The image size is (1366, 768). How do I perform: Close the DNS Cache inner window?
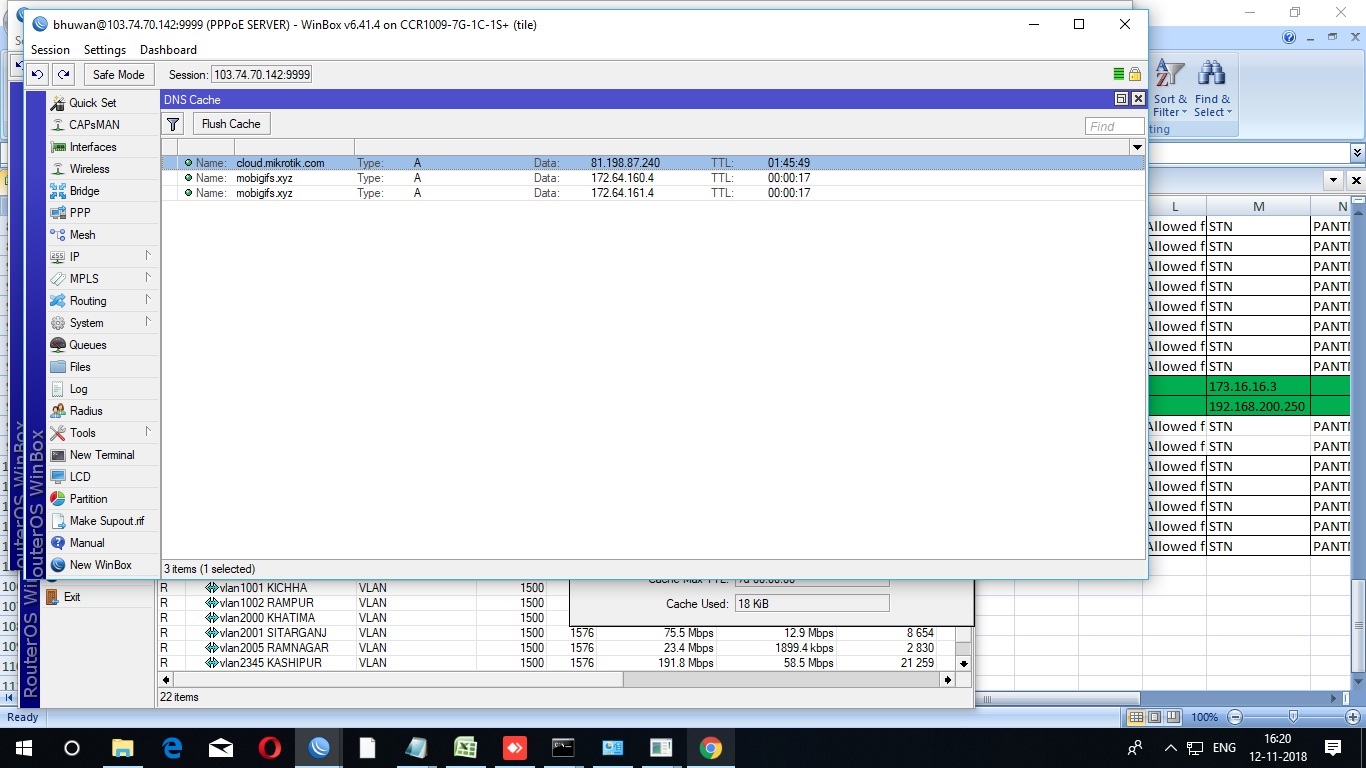pyautogui.click(x=1138, y=99)
